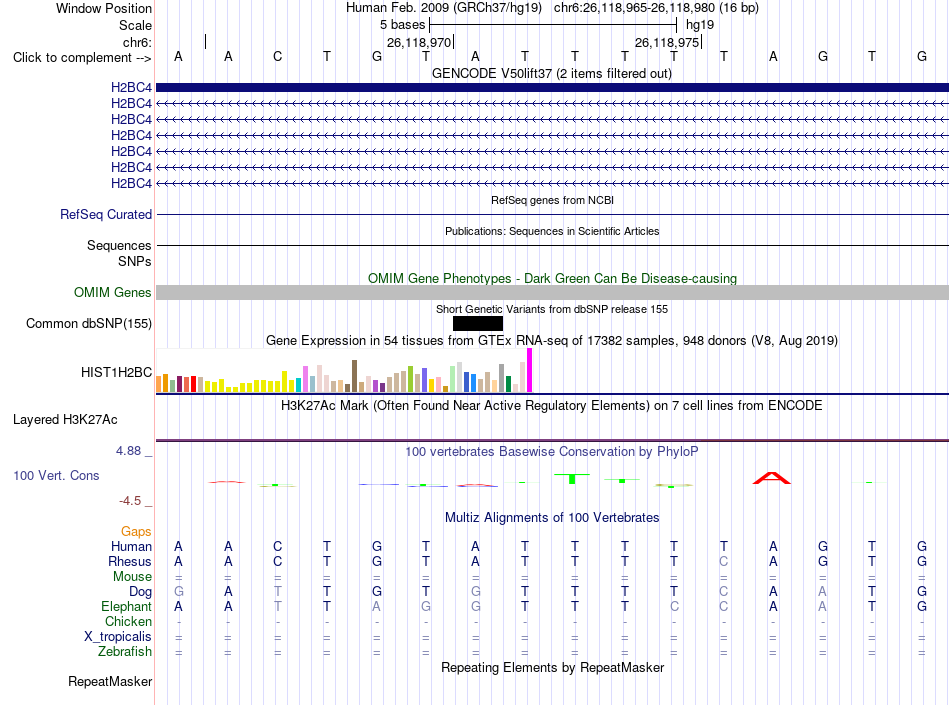Select the 'Elephant' alignment row label
This screenshot has width=950, height=705.
pyautogui.click(x=126, y=606)
